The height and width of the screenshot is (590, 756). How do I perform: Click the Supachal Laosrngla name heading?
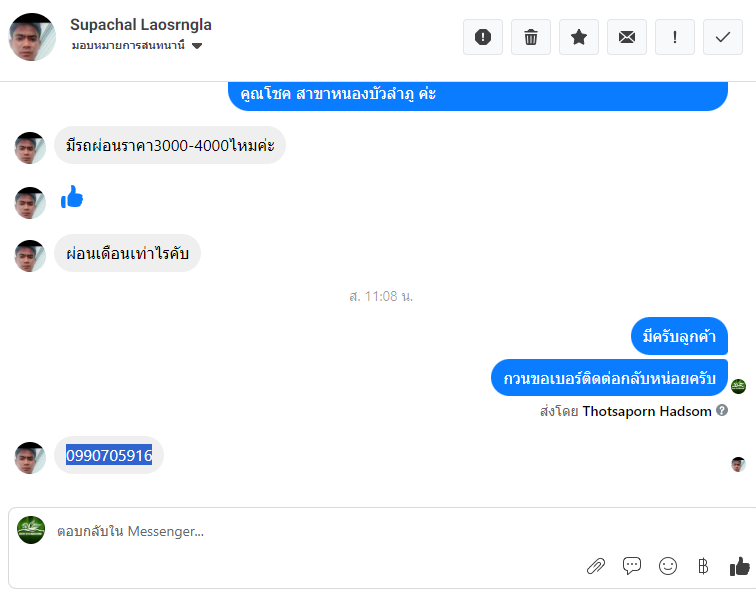pyautogui.click(x=141, y=25)
